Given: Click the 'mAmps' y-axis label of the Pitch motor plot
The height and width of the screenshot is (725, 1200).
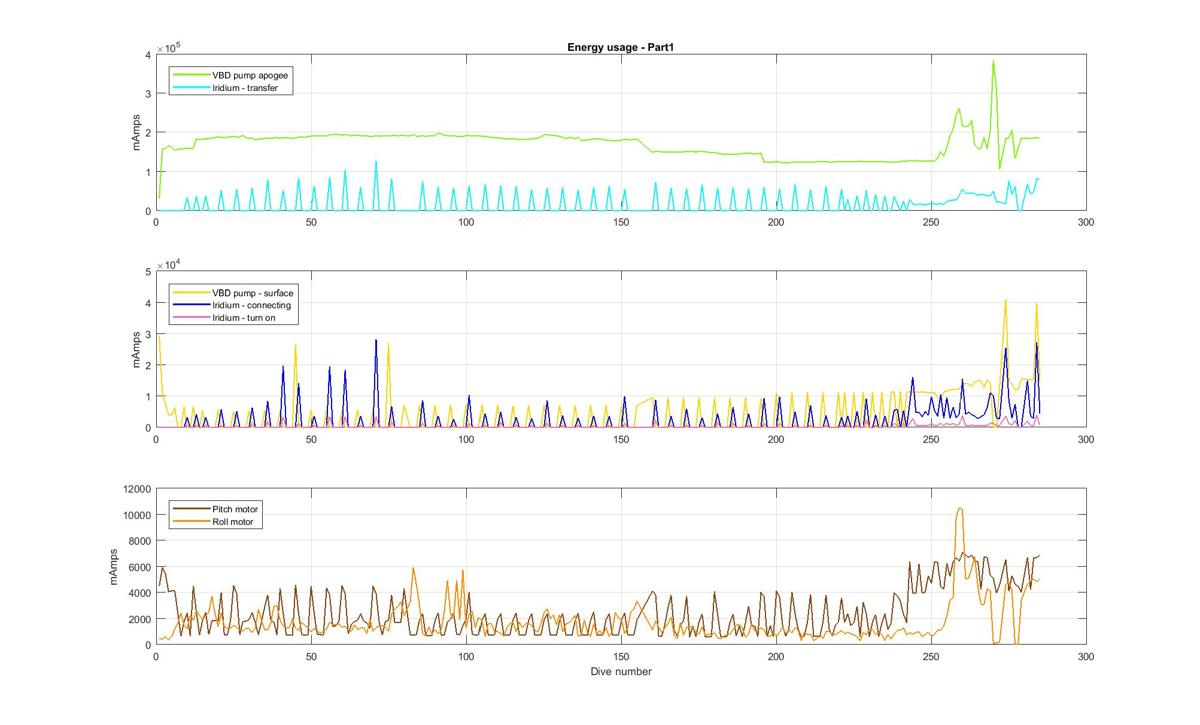Looking at the screenshot, I should tap(114, 567).
